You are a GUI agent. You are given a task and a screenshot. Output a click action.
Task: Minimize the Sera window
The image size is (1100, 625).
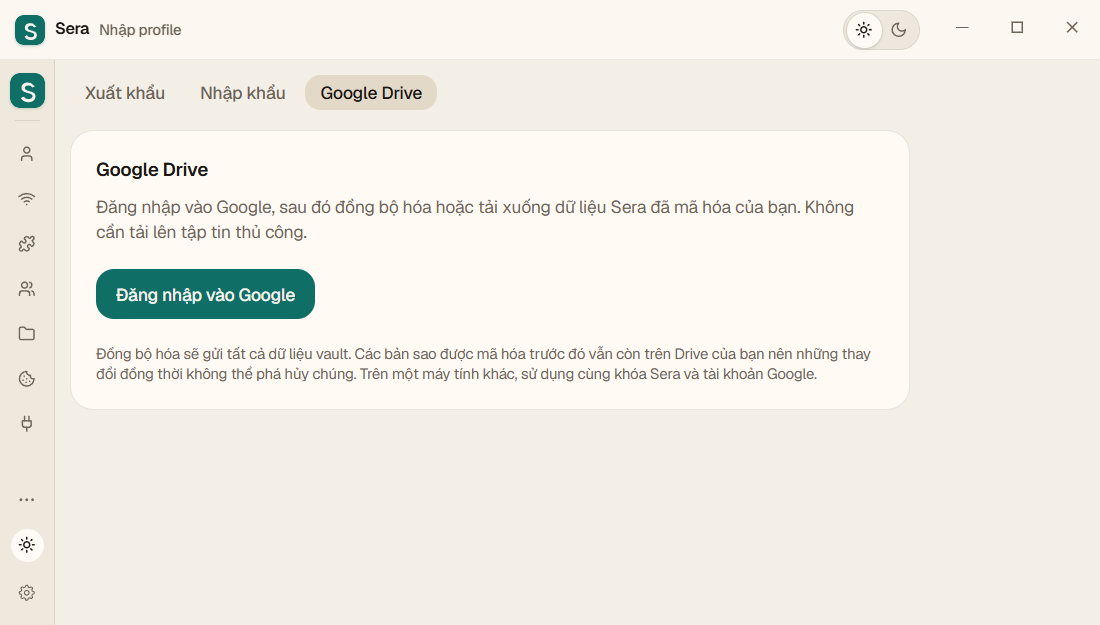click(962, 27)
